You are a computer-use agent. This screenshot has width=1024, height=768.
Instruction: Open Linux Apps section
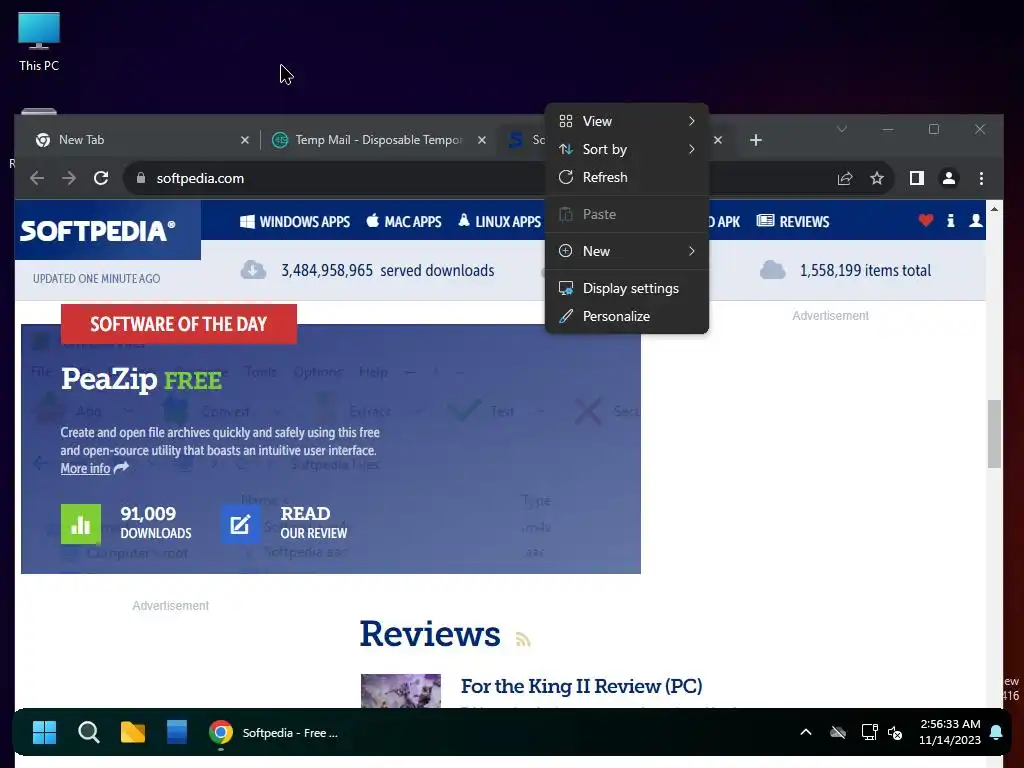(x=500, y=221)
